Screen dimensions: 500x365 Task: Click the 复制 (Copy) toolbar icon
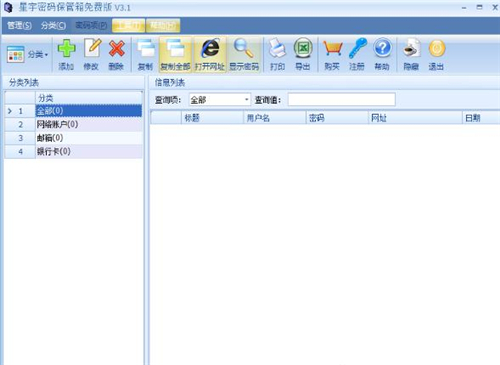(x=146, y=49)
